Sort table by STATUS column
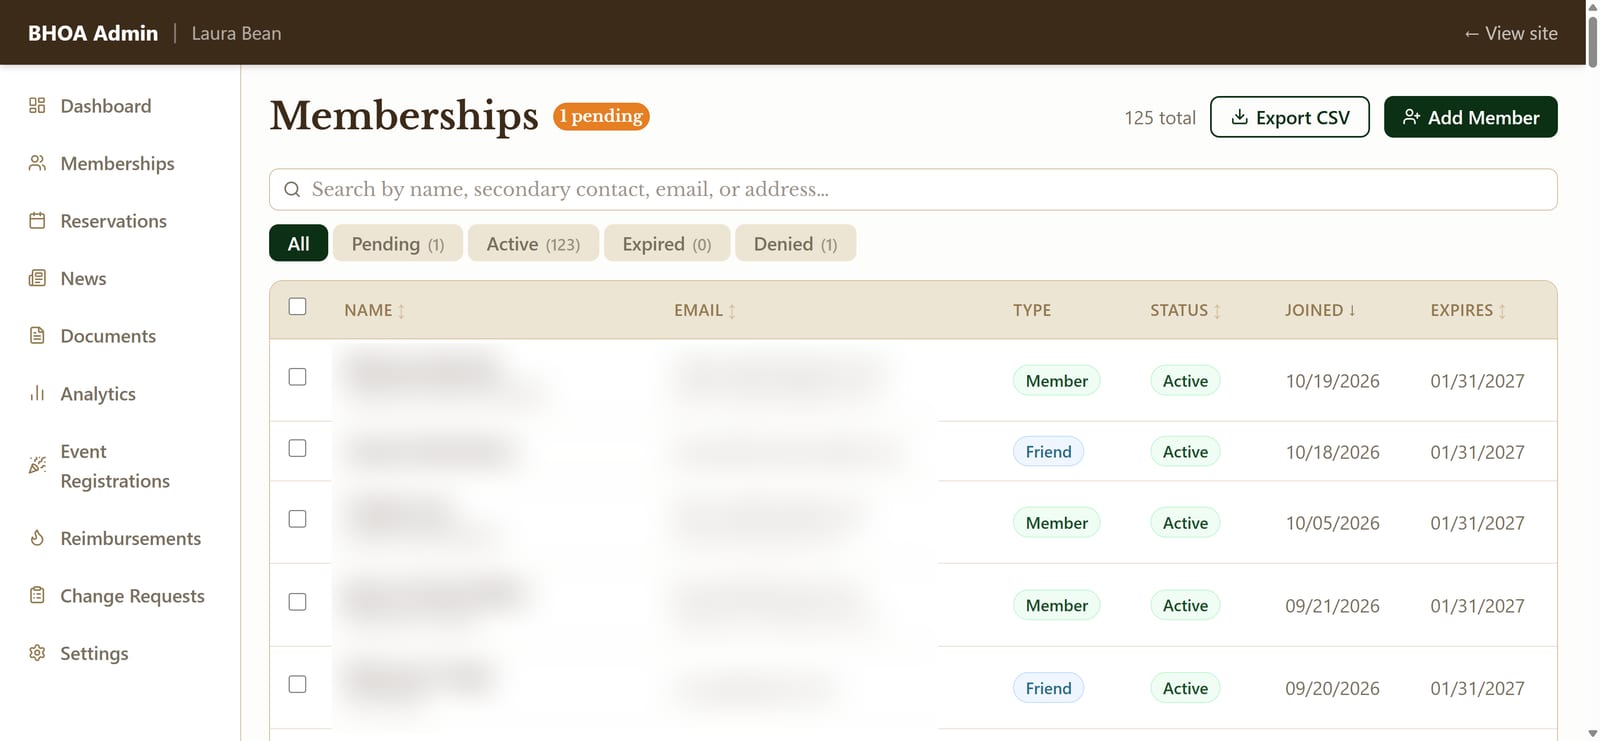The width and height of the screenshot is (1600, 741). 1186,310
